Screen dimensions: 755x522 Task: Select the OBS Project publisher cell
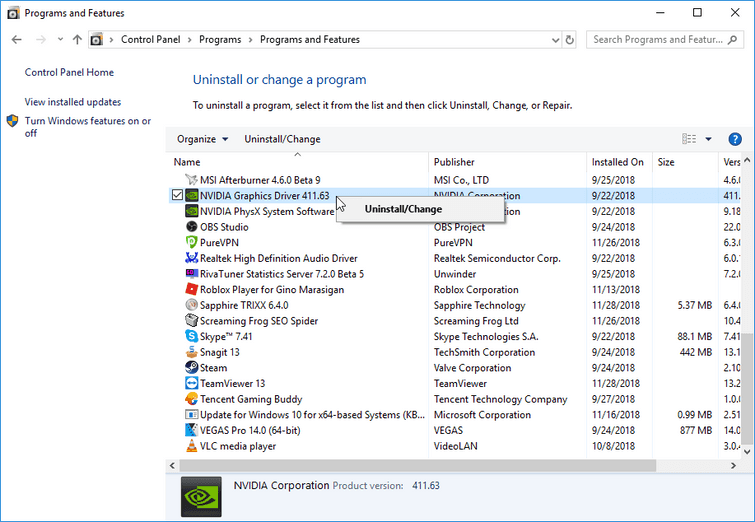(459, 227)
